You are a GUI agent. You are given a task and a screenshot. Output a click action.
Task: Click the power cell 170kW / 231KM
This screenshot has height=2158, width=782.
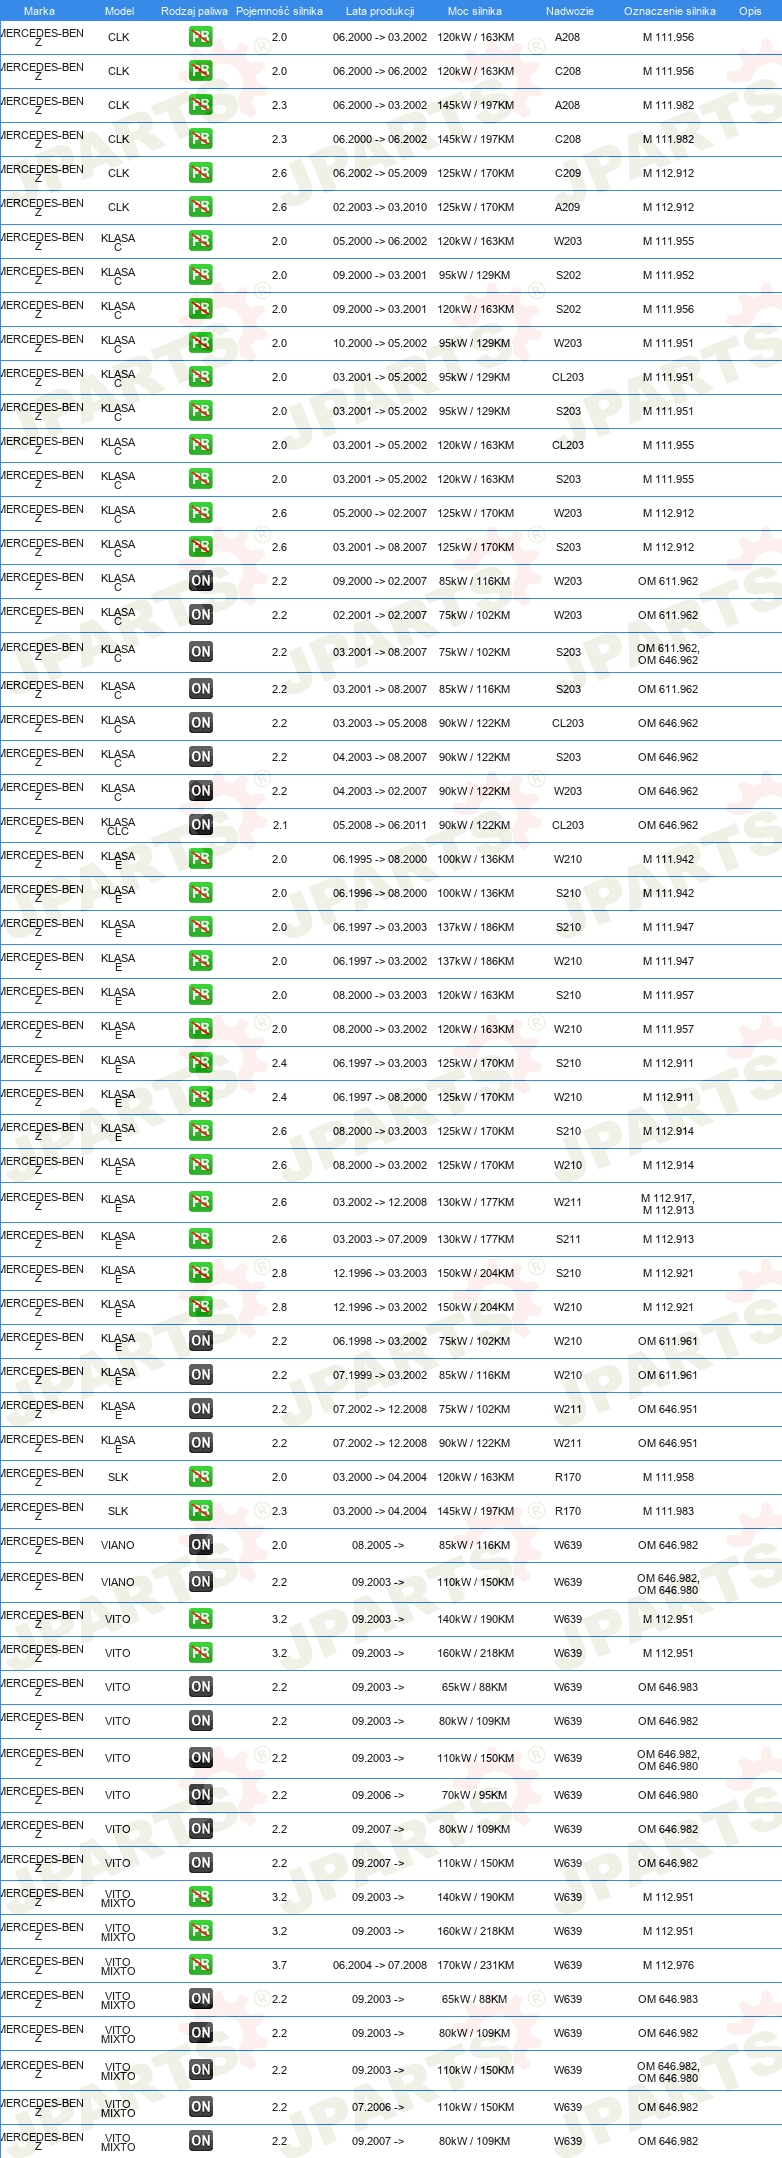coord(476,1965)
